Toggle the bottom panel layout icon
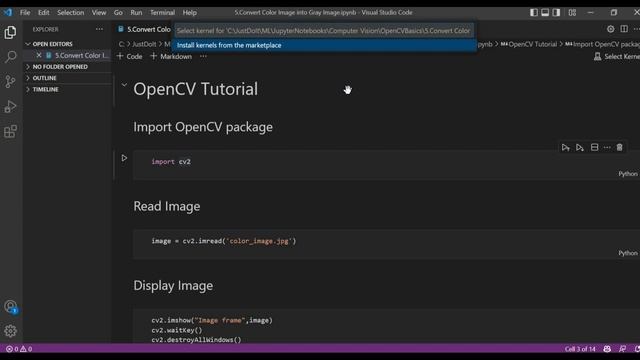This screenshot has width=640, height=360. point(545,13)
